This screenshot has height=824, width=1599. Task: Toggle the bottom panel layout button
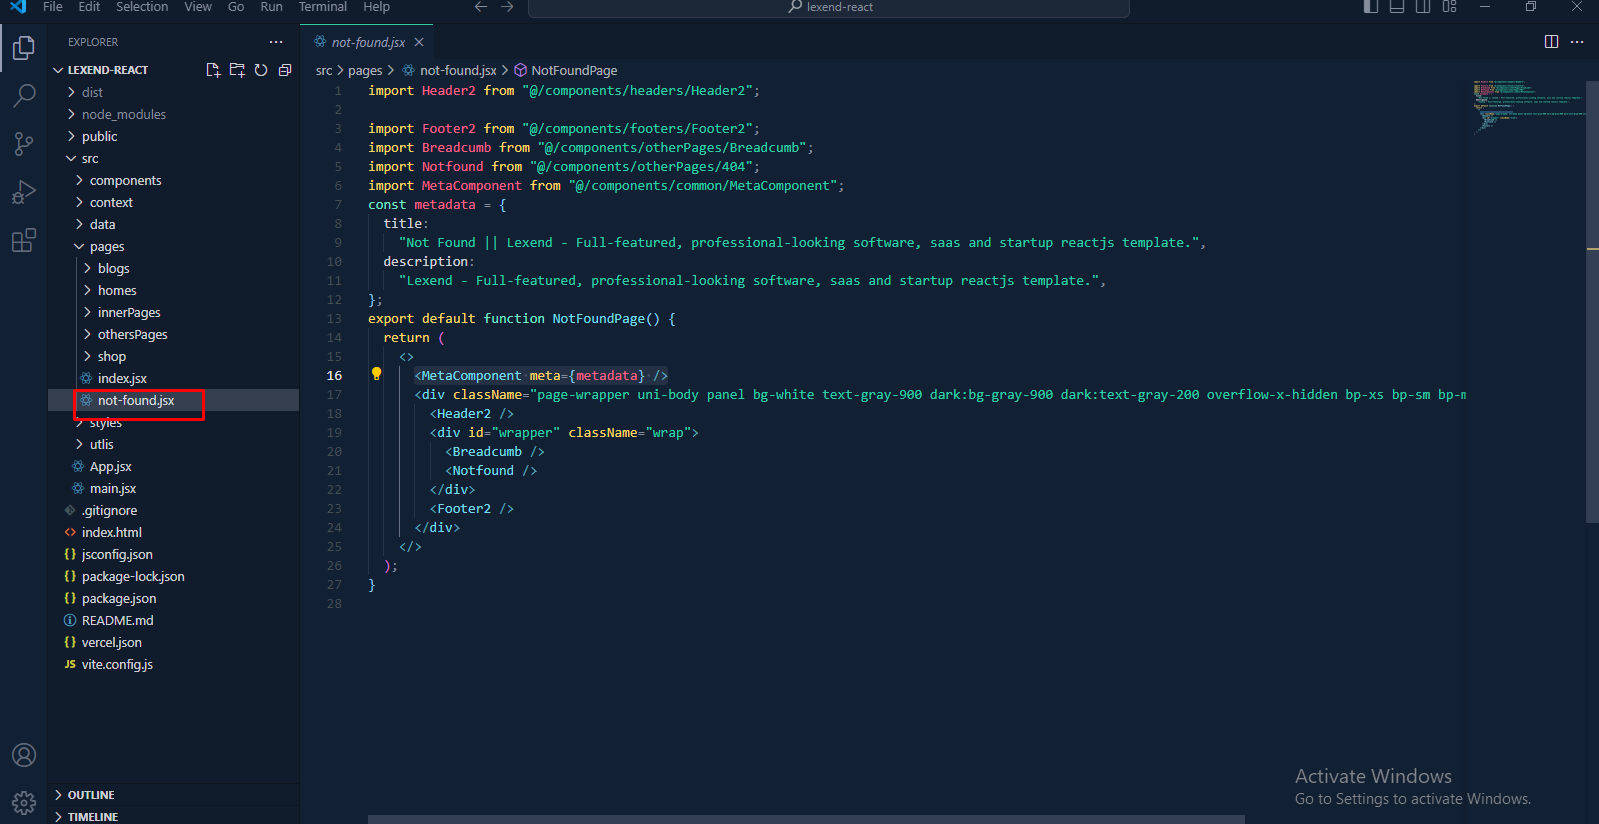click(x=1397, y=7)
